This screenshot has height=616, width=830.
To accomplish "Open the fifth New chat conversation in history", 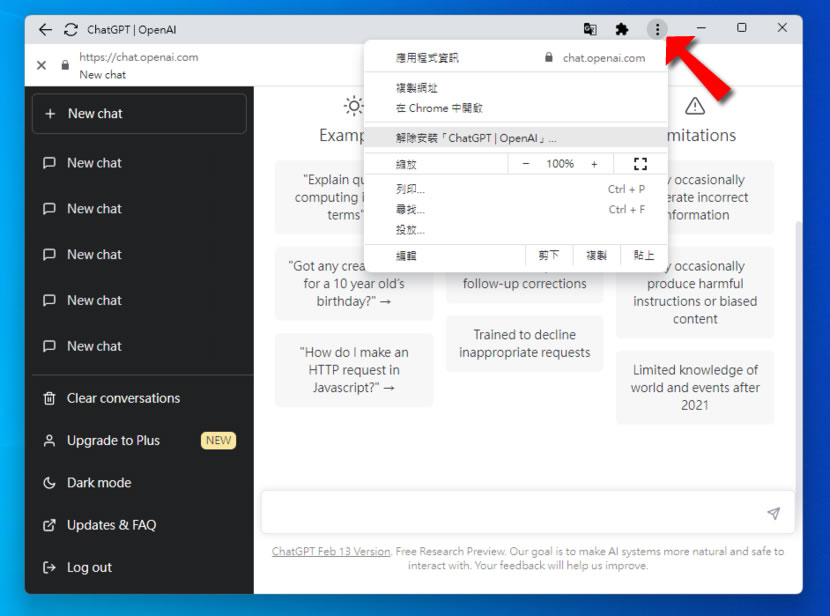I will [139, 346].
